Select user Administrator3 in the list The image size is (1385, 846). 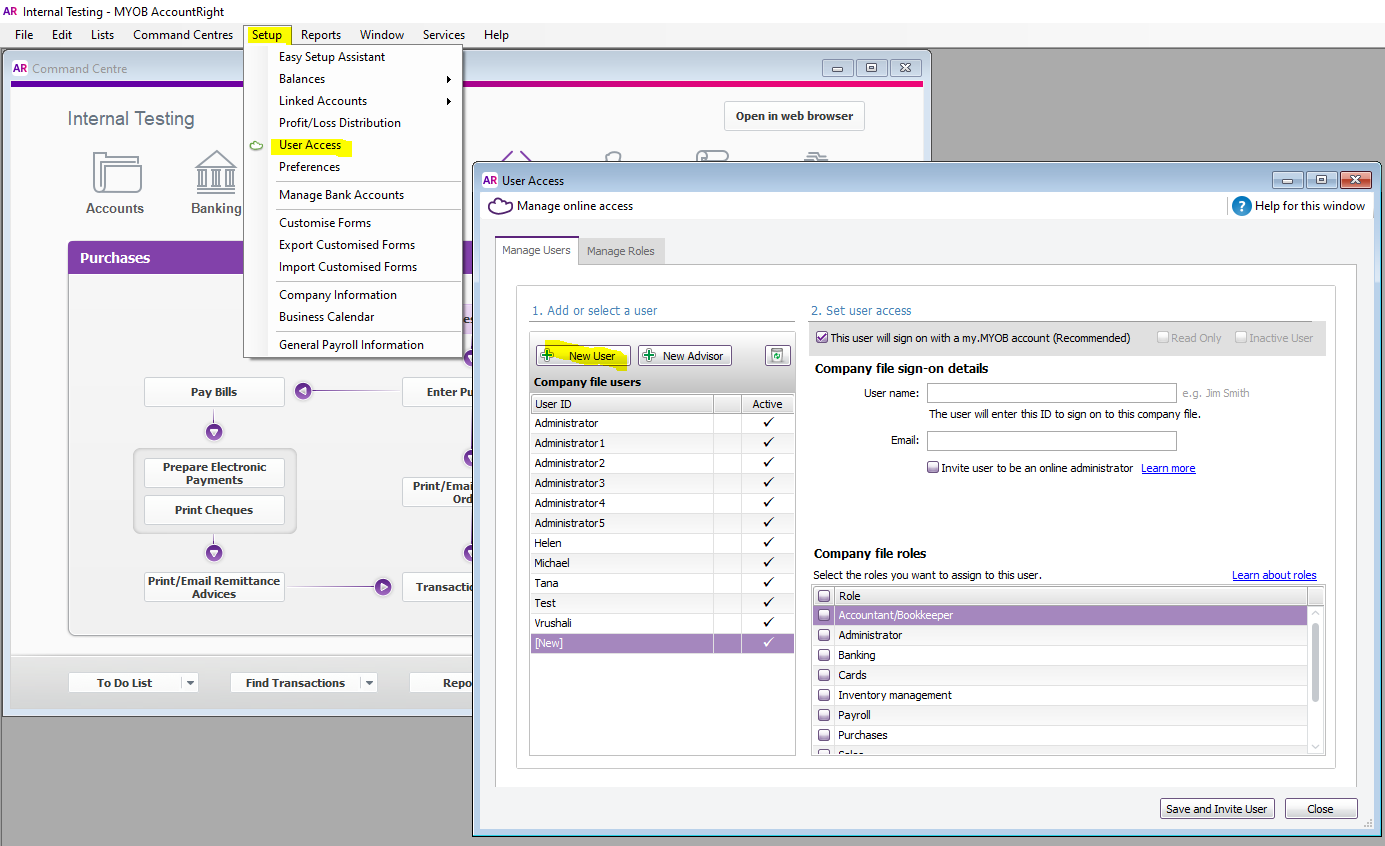click(662, 483)
